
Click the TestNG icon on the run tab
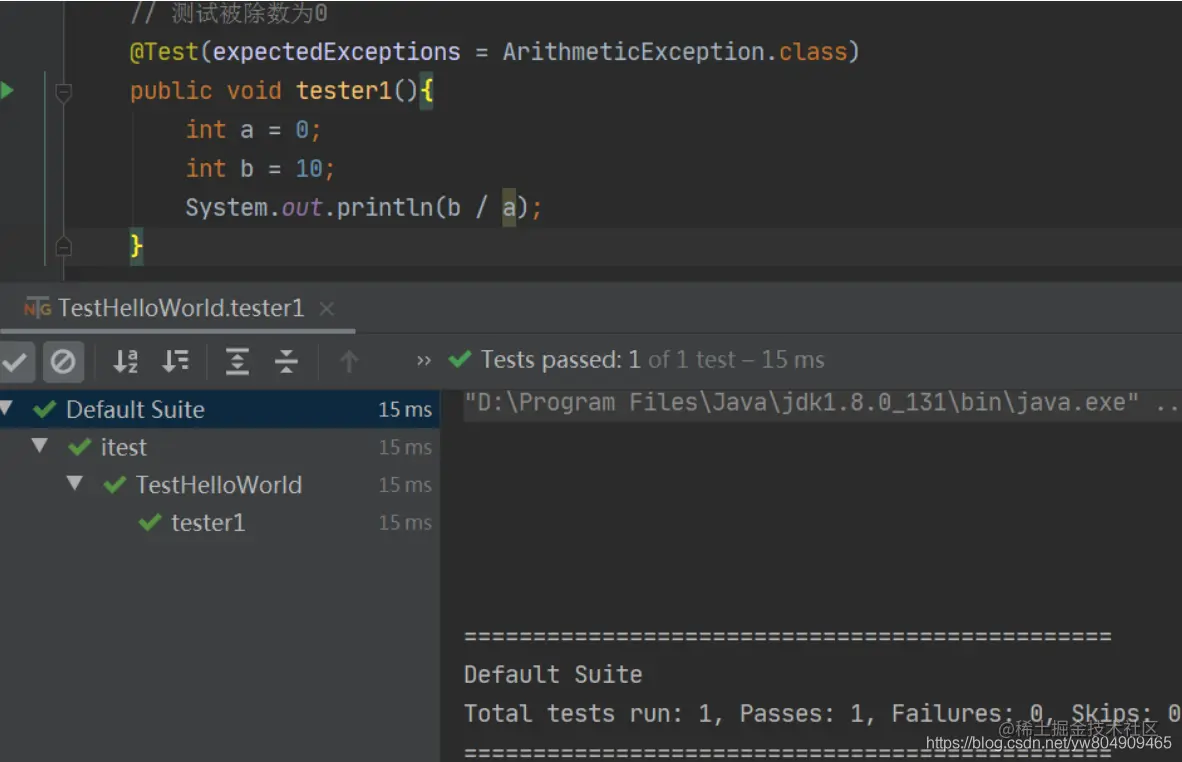pyautogui.click(x=37, y=308)
